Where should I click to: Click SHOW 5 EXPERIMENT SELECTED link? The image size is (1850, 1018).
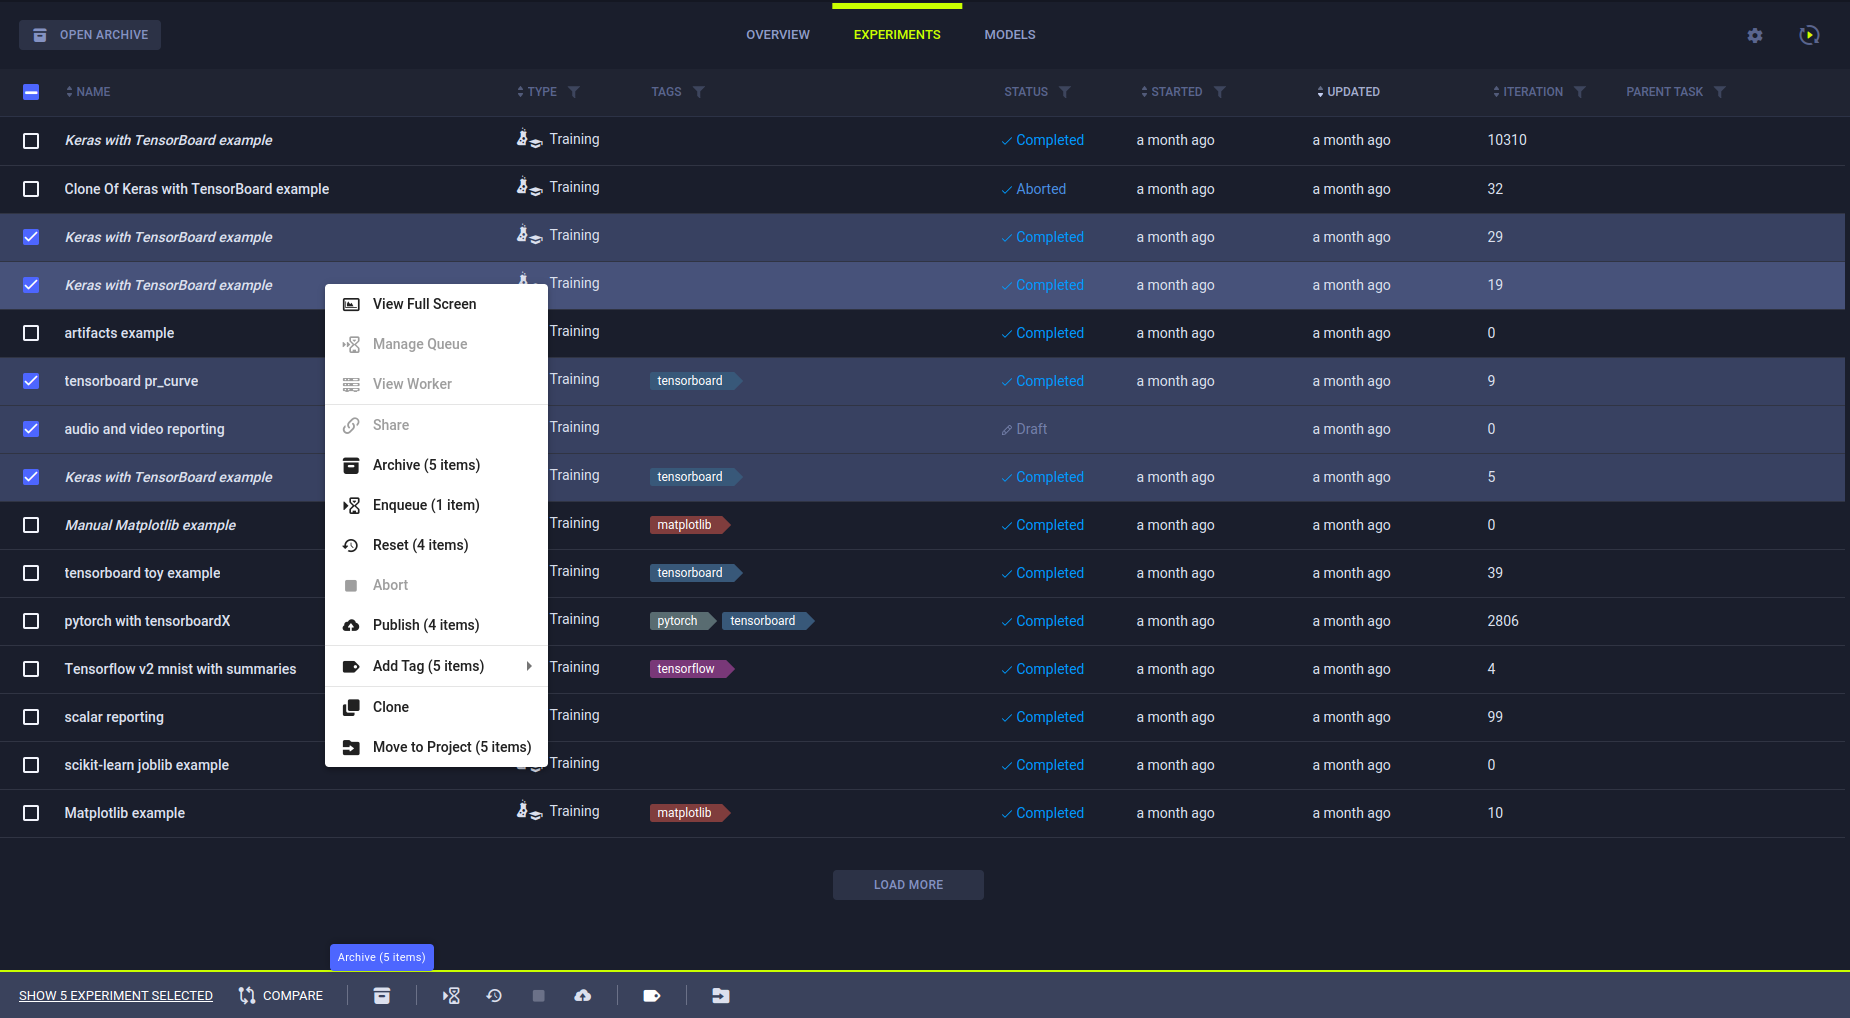(x=115, y=995)
